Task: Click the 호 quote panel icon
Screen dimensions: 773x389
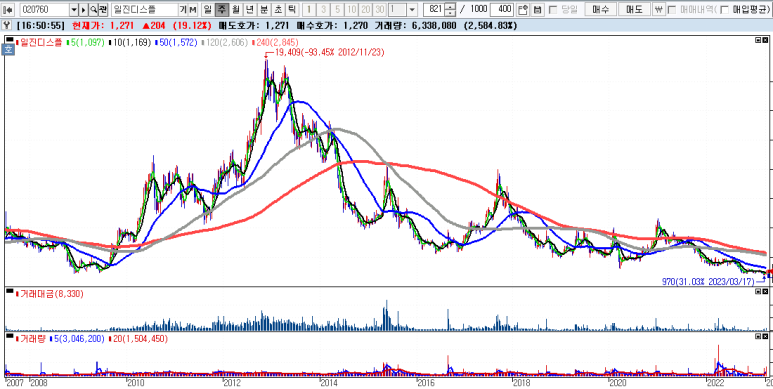Action: coord(7,49)
